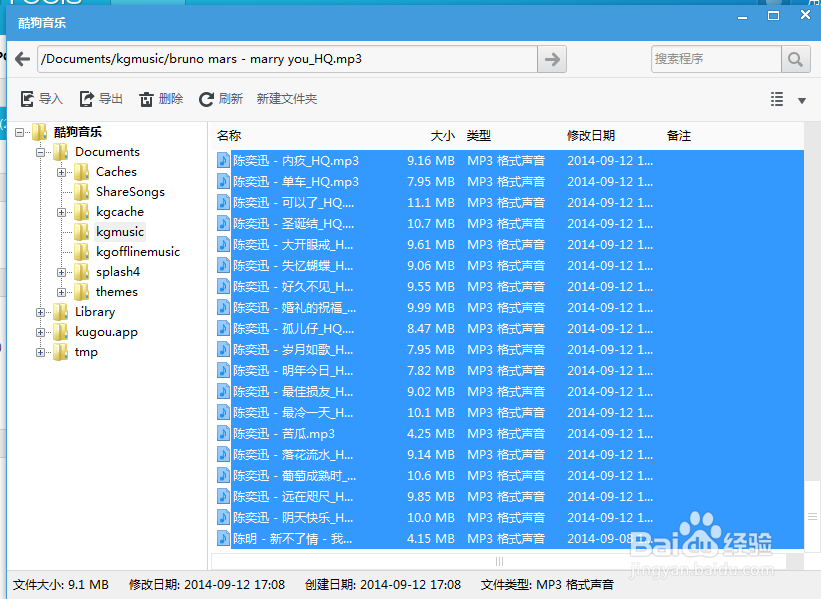The width and height of the screenshot is (821, 599).
Task: Click file icon of 陈奕迅 - 最佳损友
Action: 224,391
